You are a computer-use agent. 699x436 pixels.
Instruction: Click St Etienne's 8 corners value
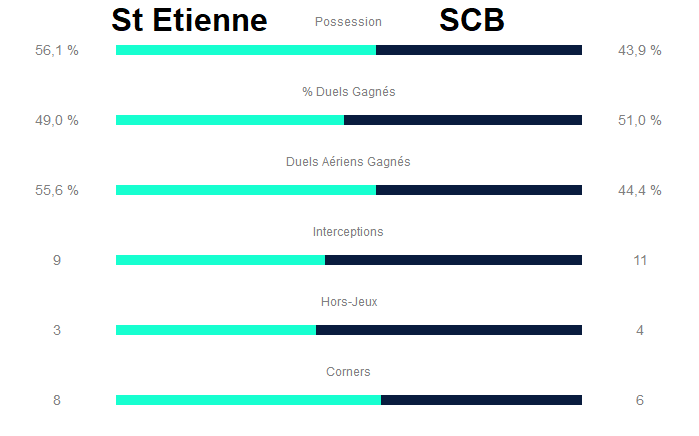[x=57, y=400]
